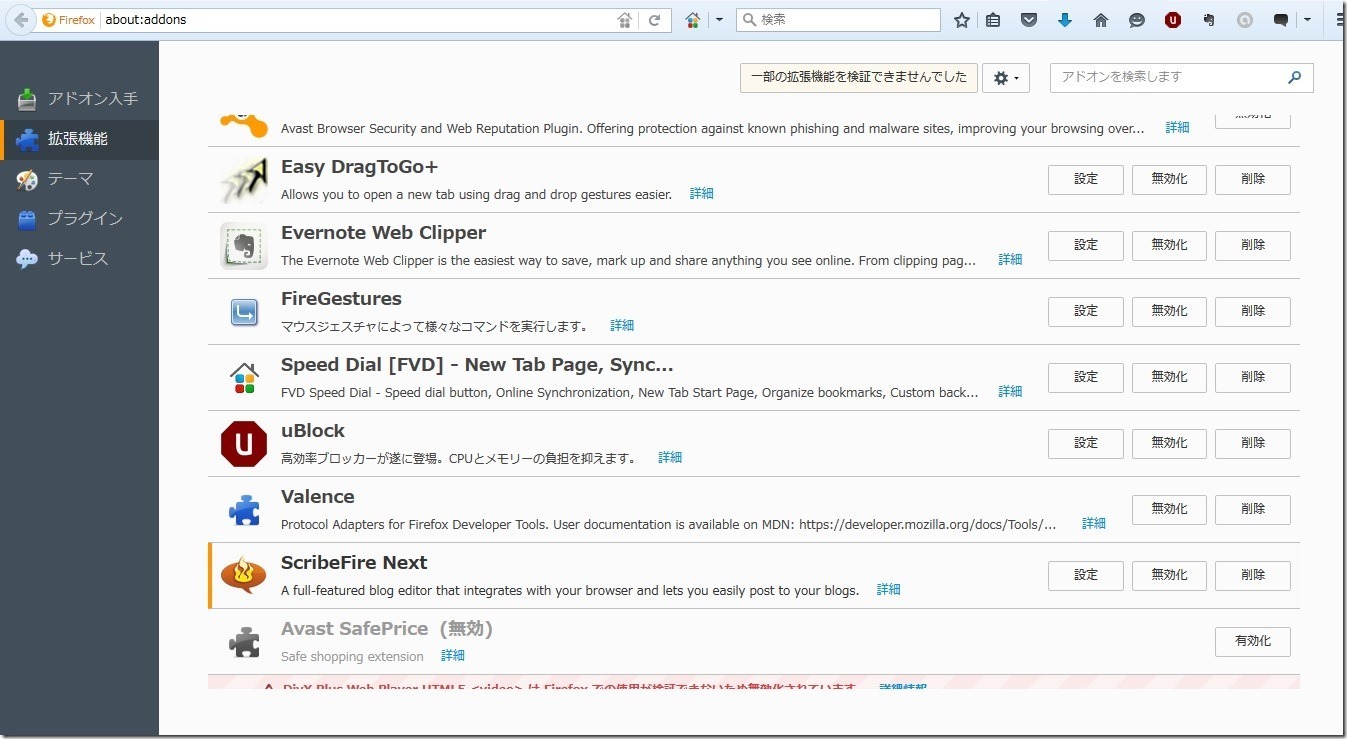The width and height of the screenshot is (1347, 739).
Task: Click the FireGestures extension icon
Action: tap(244, 312)
